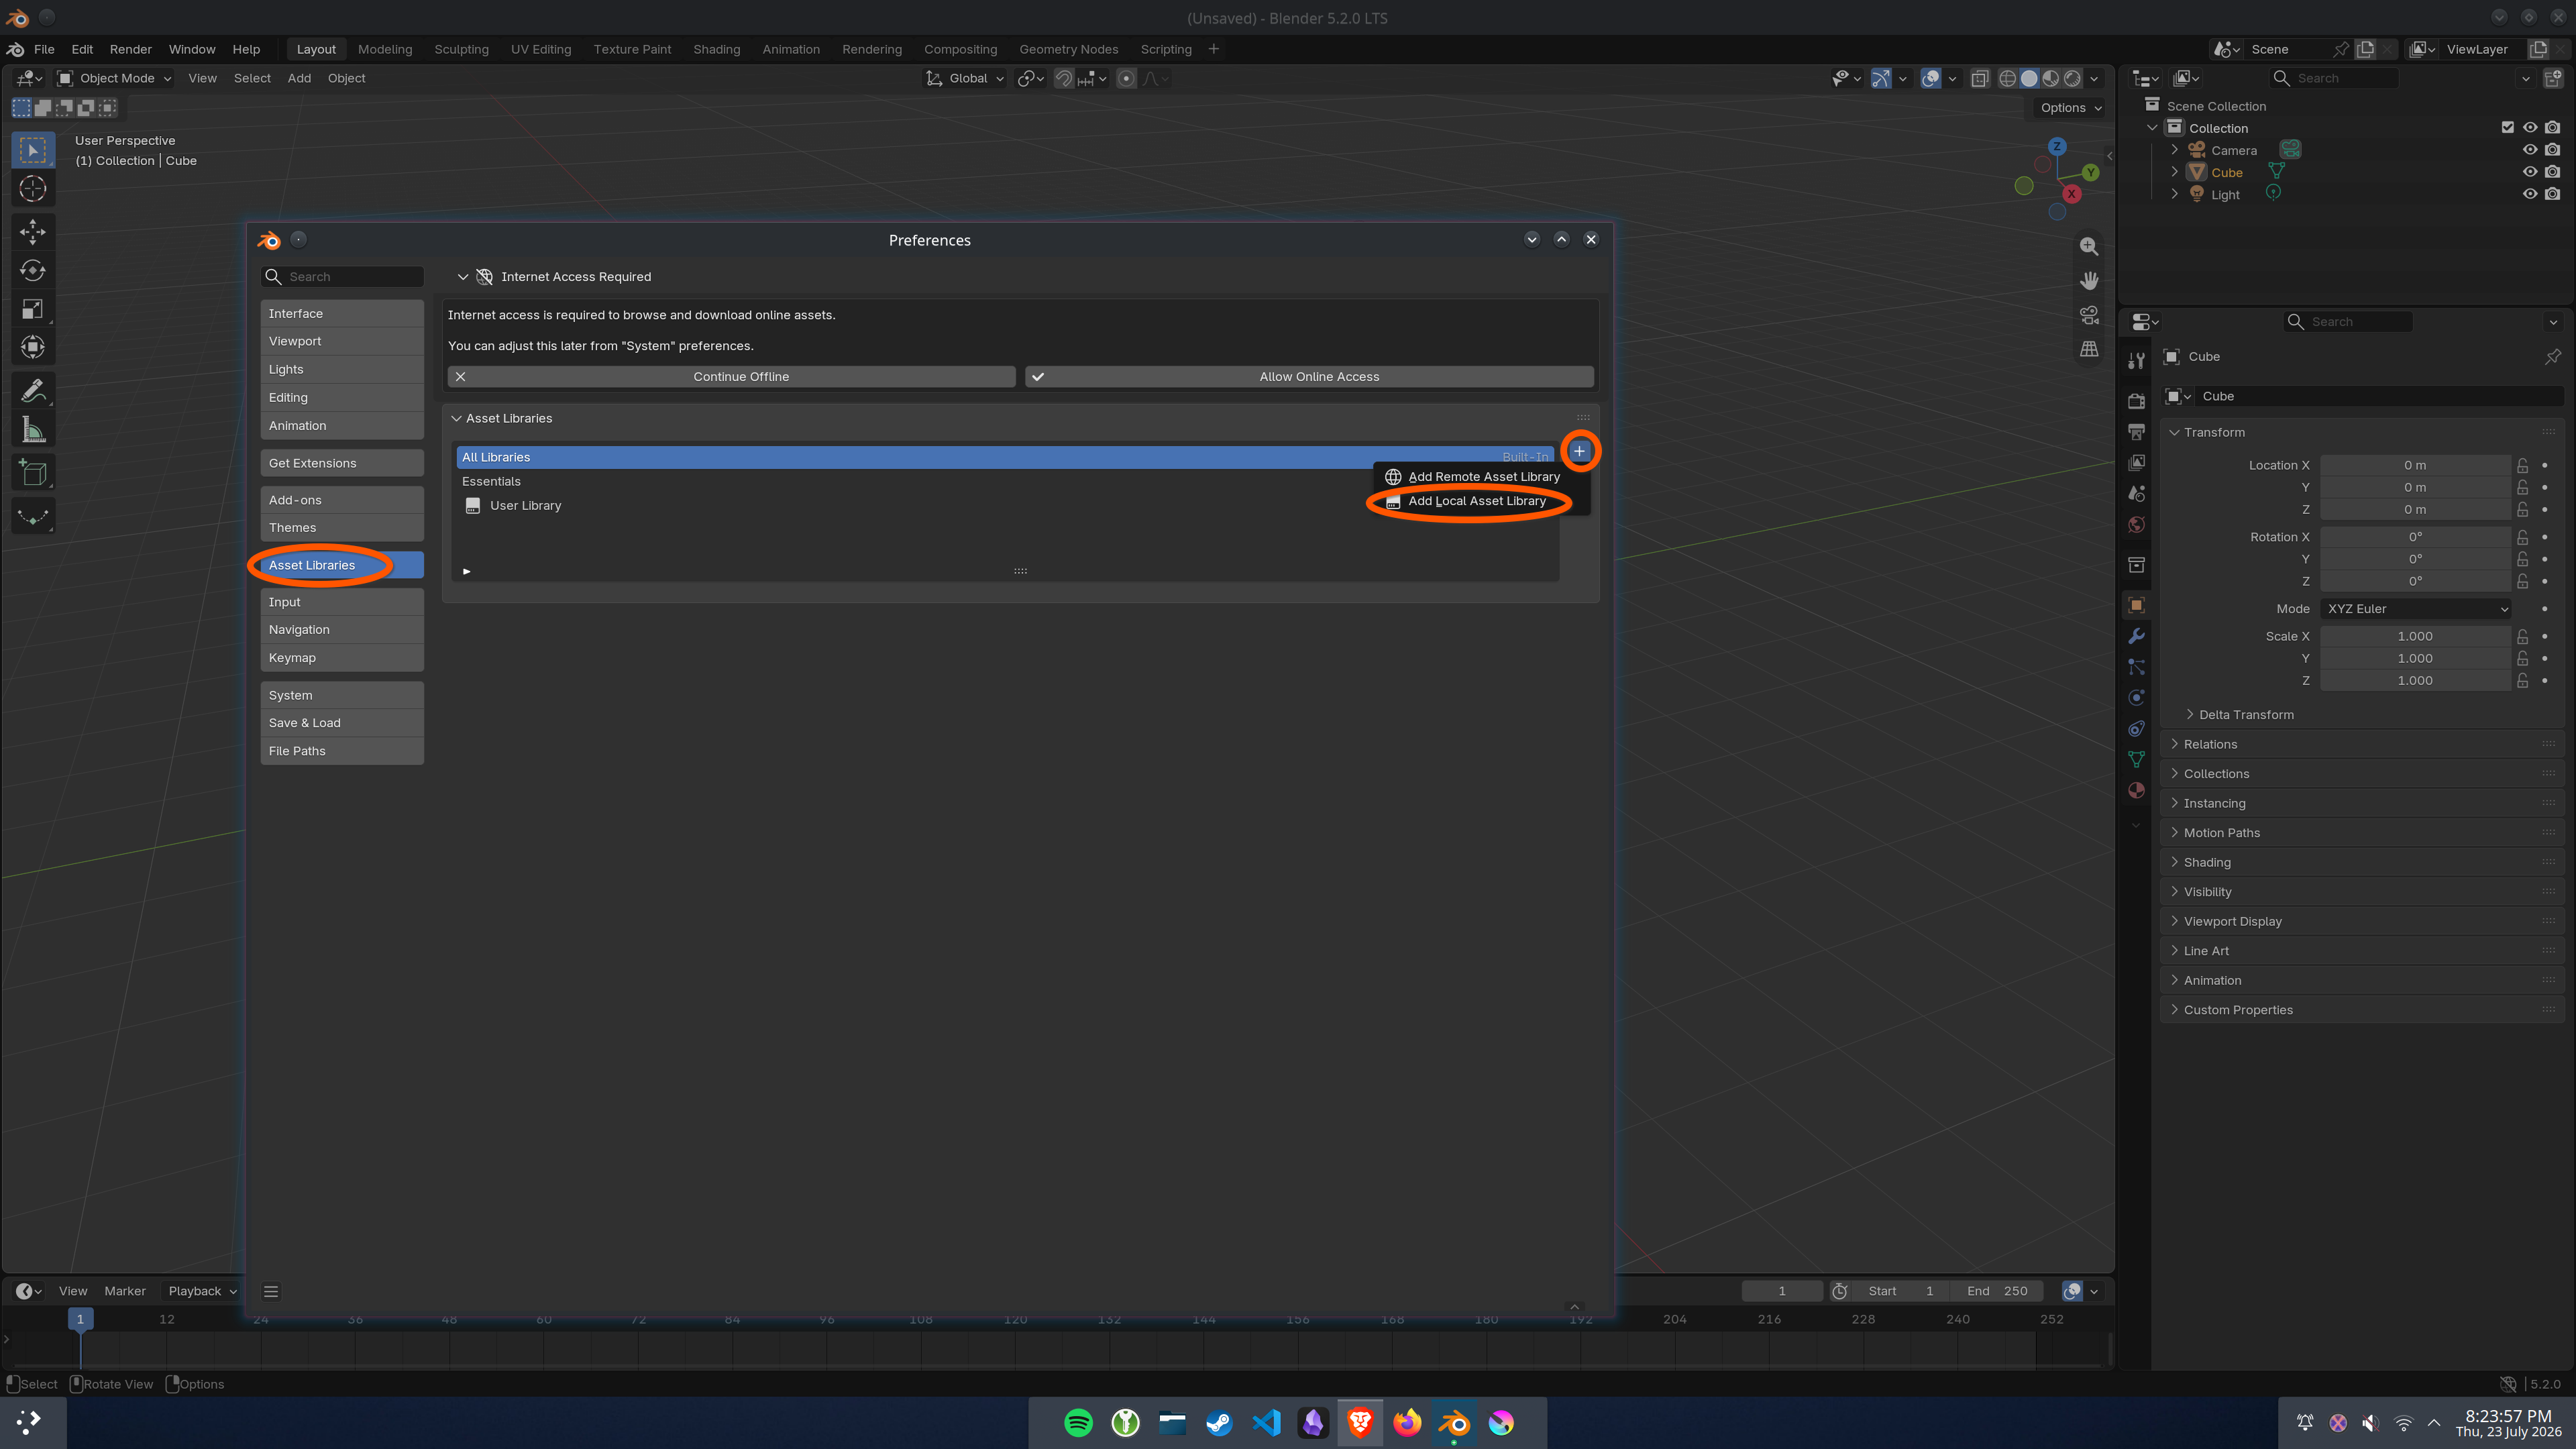Uncheck Collection exclude checkbox in outliner
The width and height of the screenshot is (2576, 1449).
[x=2507, y=127]
